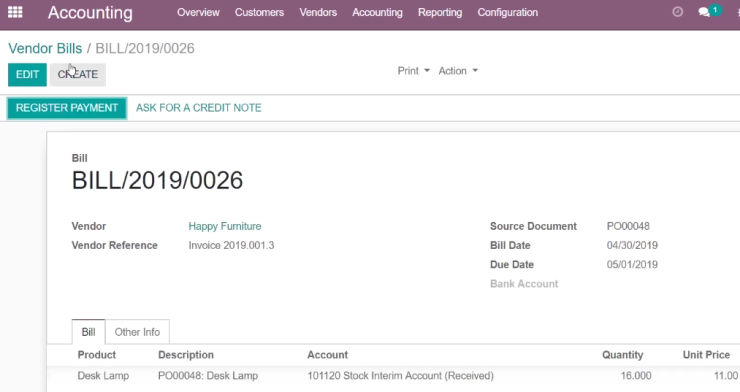The image size is (740, 392).
Task: Click the Product column header
Action: pyautogui.click(x=97, y=355)
